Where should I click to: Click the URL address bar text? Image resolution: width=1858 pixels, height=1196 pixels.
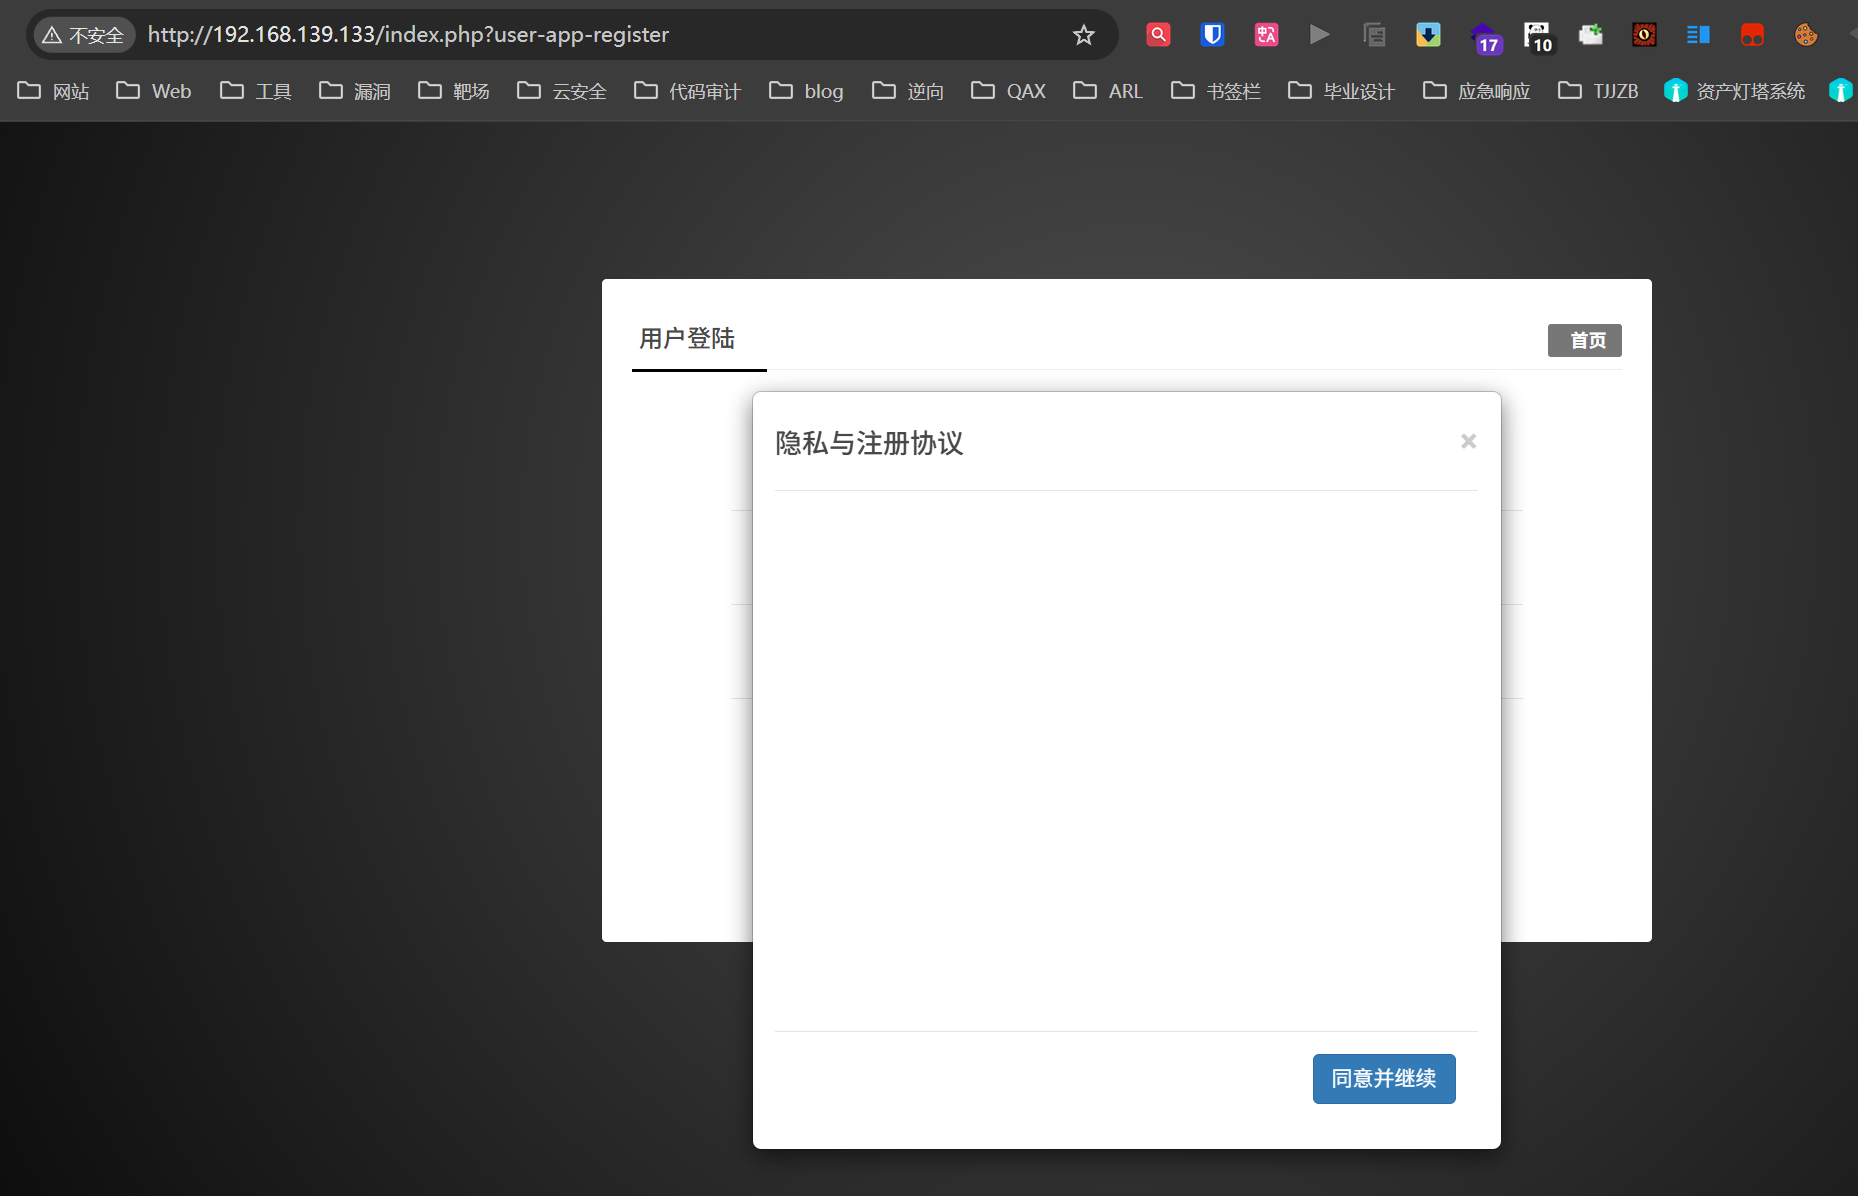408,35
